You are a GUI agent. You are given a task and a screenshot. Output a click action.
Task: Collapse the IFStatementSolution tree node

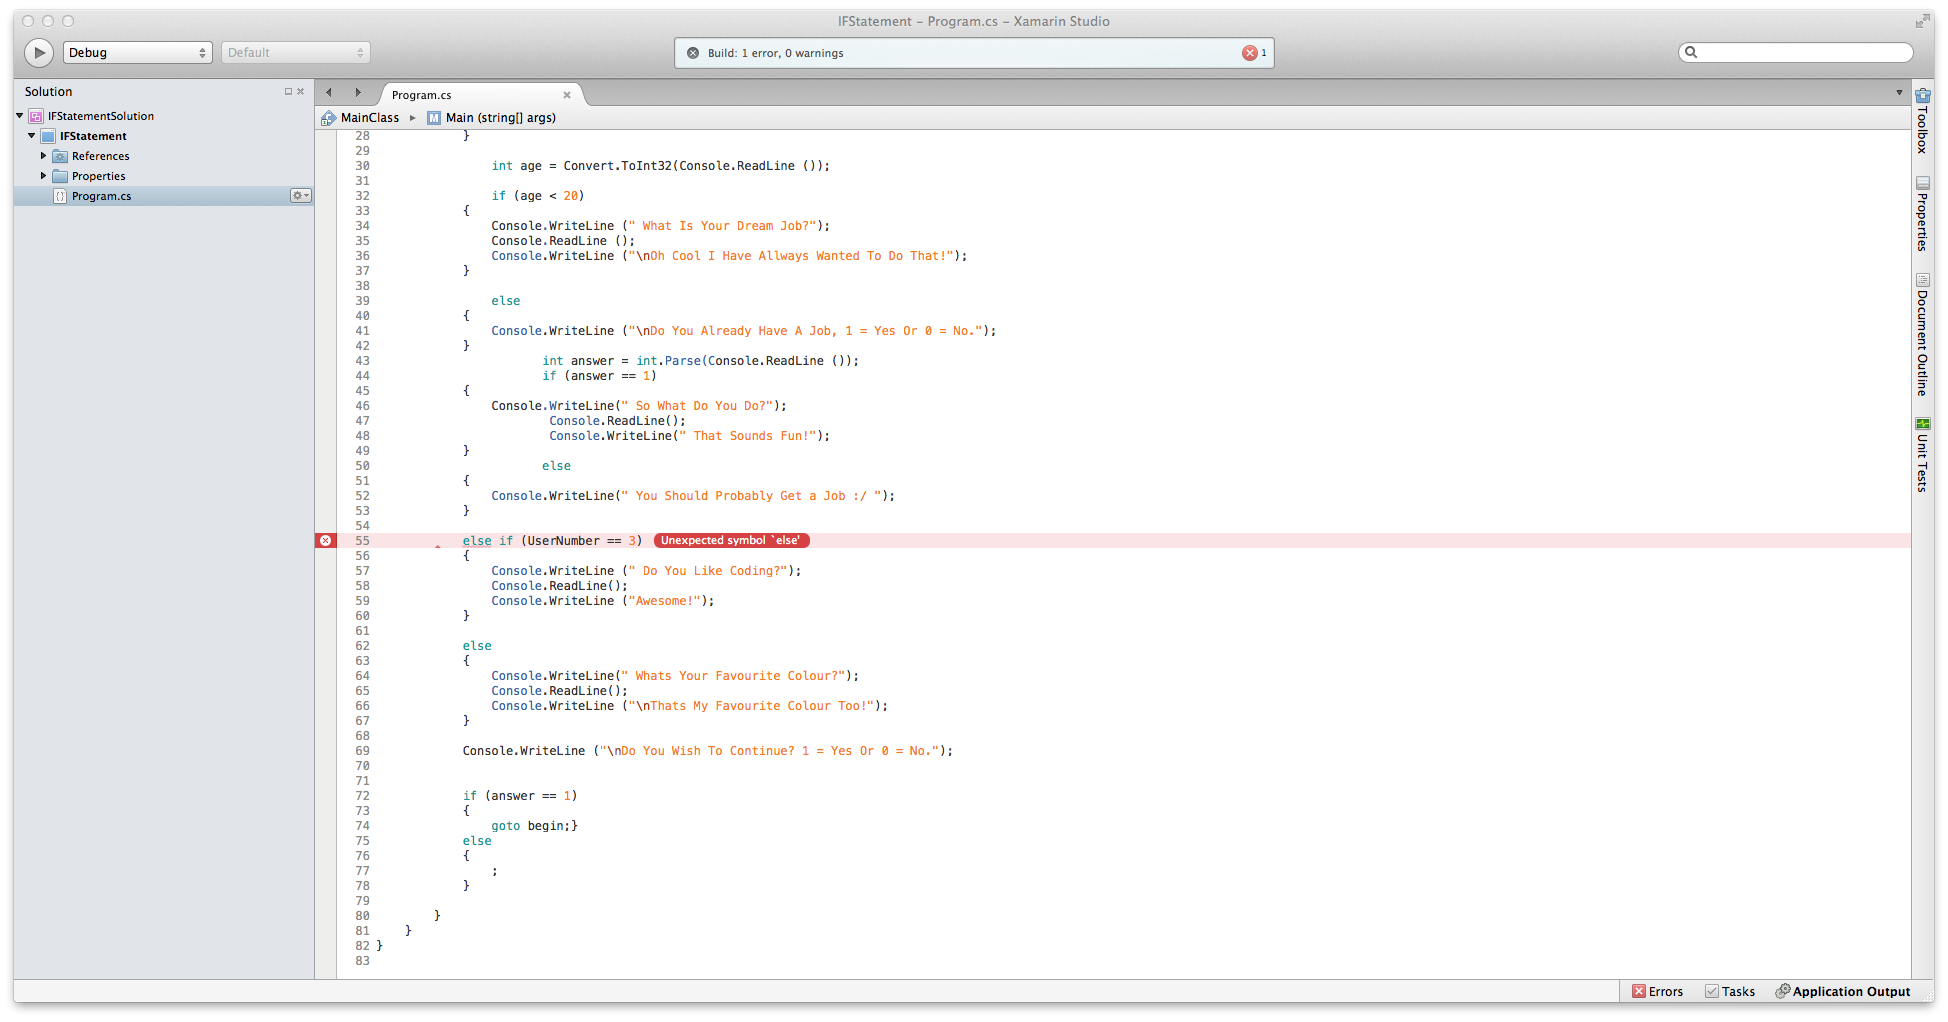[20, 116]
